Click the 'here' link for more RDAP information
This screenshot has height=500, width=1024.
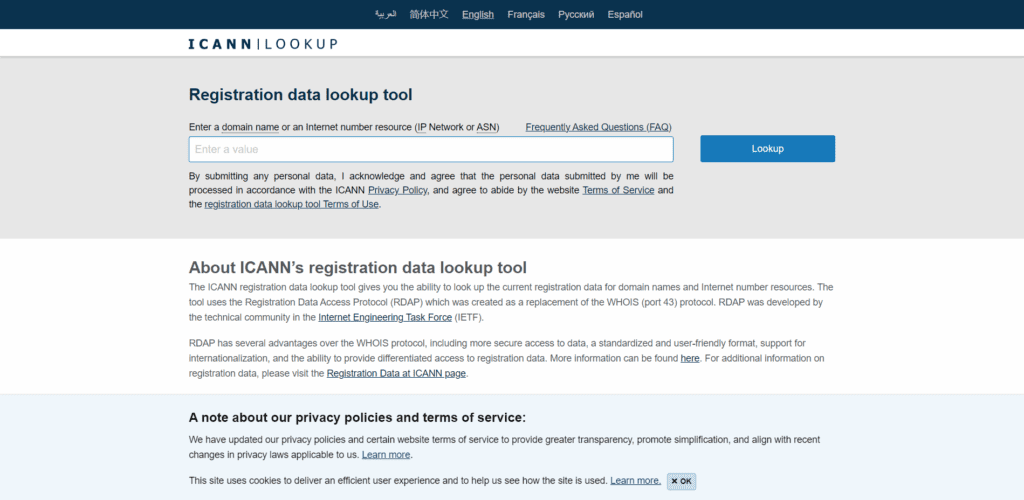point(690,358)
